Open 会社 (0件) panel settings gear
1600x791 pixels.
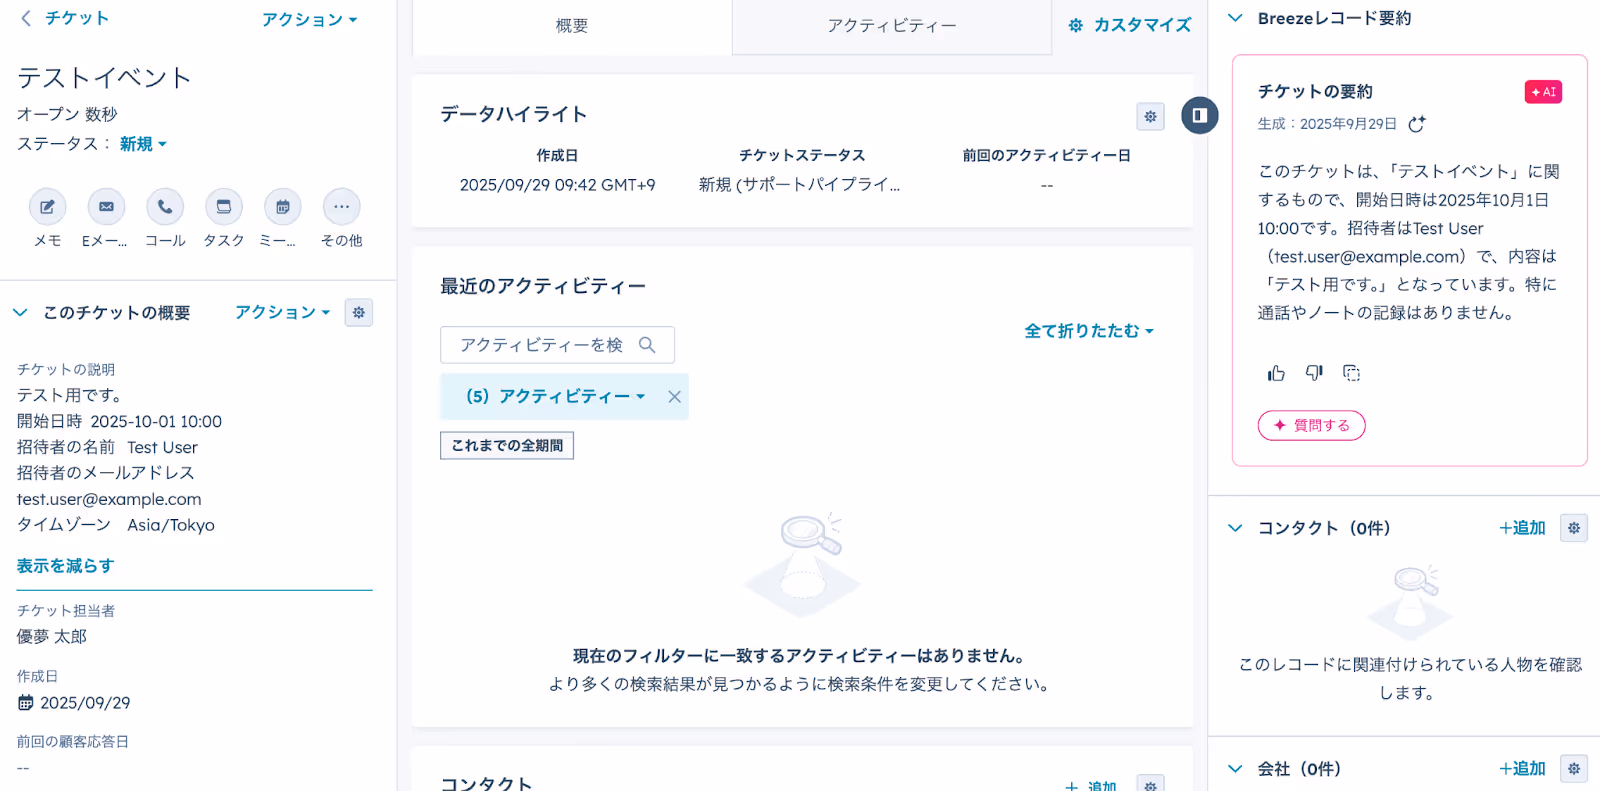tap(1574, 769)
